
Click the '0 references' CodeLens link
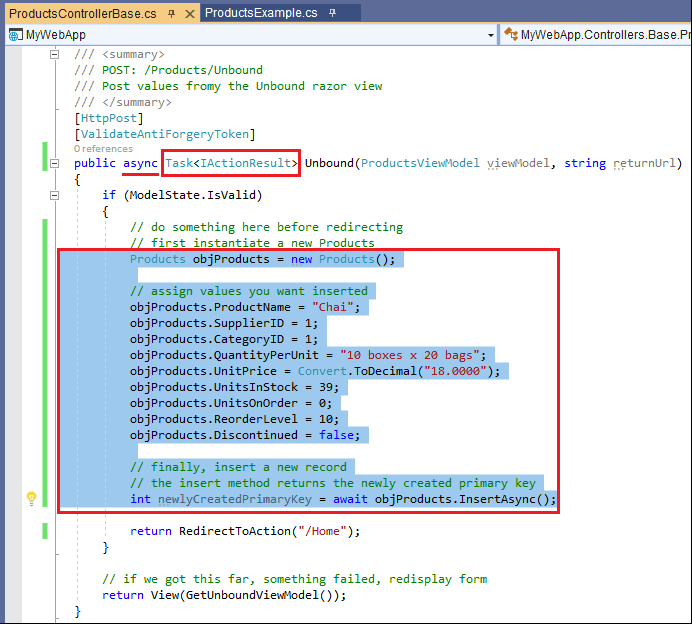(x=101, y=149)
